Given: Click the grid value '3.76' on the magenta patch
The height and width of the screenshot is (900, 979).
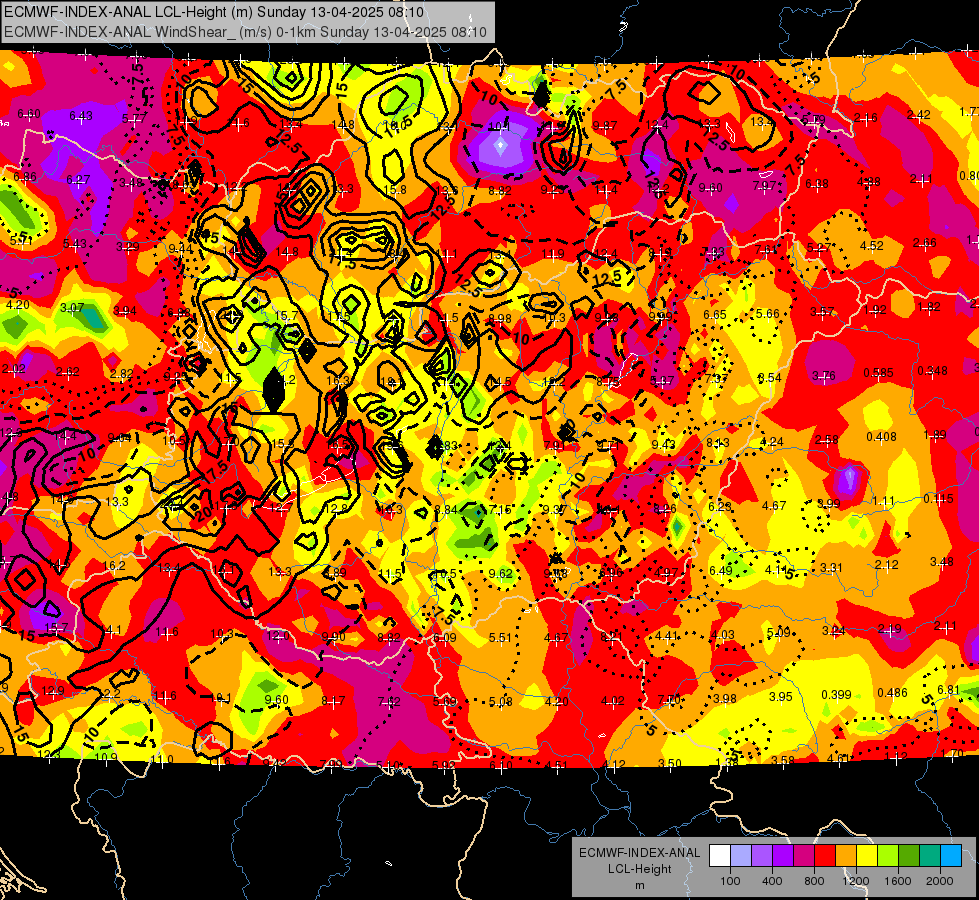Looking at the screenshot, I should pos(824,375).
